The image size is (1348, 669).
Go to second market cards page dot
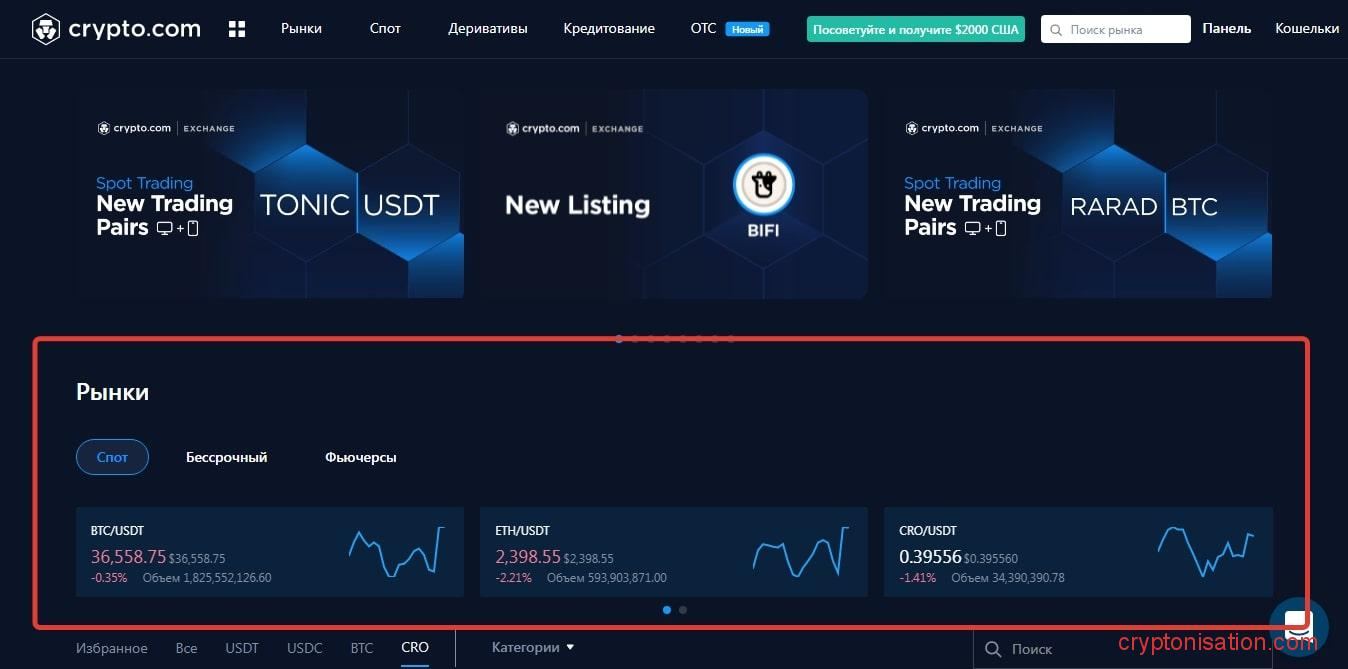pyautogui.click(x=683, y=609)
